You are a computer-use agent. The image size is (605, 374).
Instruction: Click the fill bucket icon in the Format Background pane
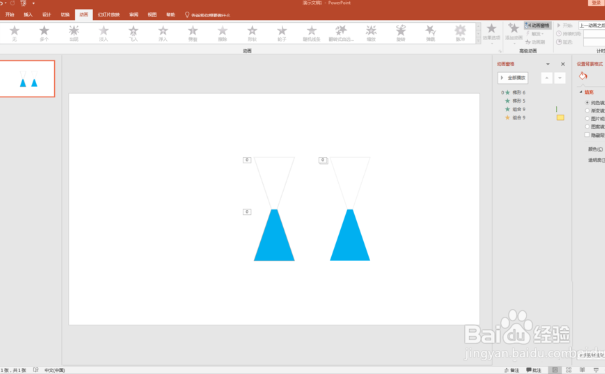pos(583,76)
